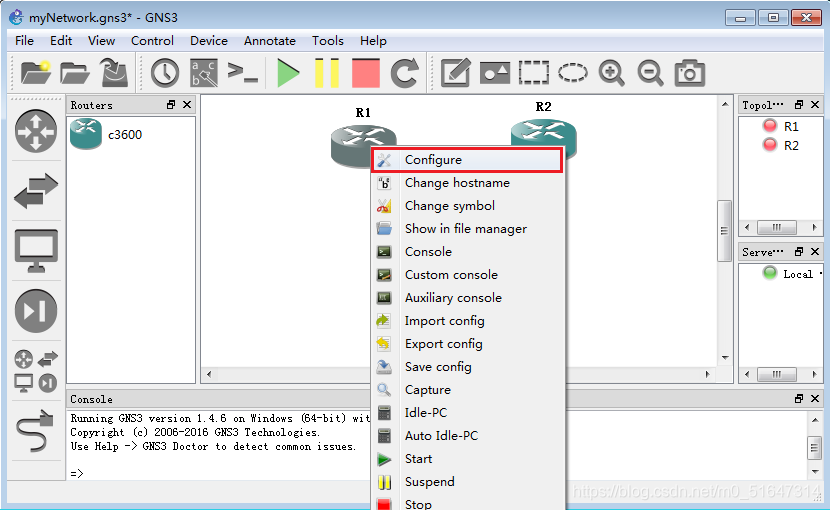Click the Zoom out magnifier
This screenshot has height=510, width=830.
coord(651,73)
